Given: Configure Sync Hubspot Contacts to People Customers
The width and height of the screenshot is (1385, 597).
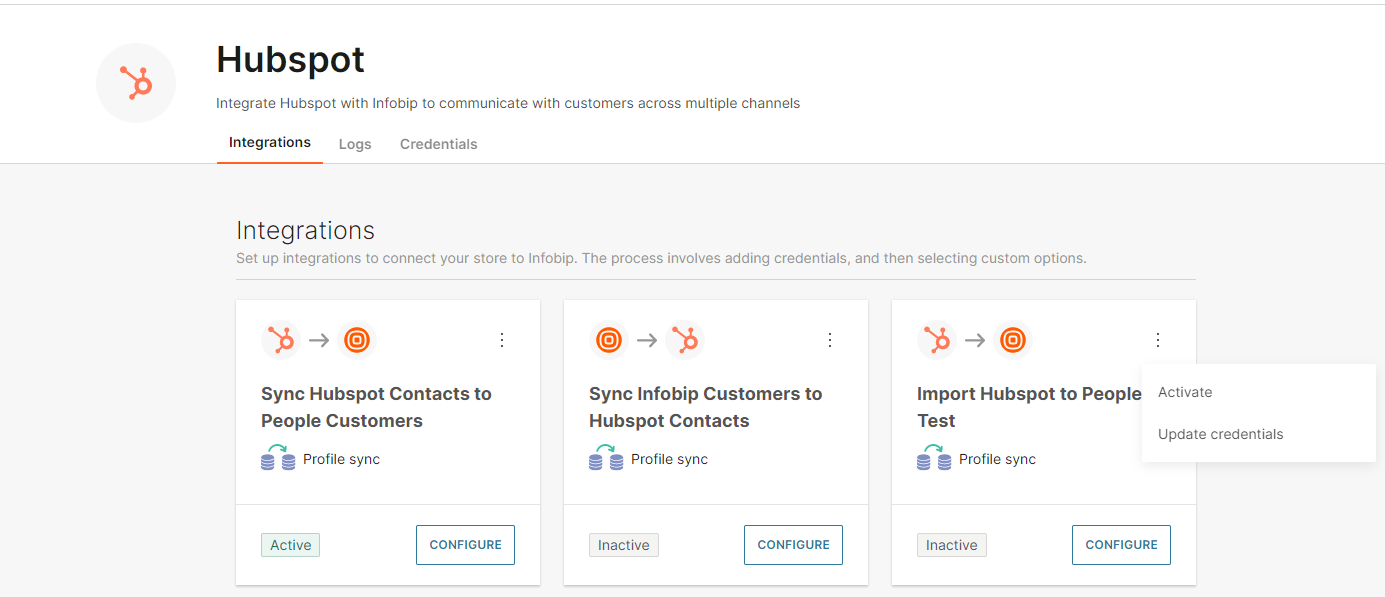Looking at the screenshot, I should coord(465,545).
